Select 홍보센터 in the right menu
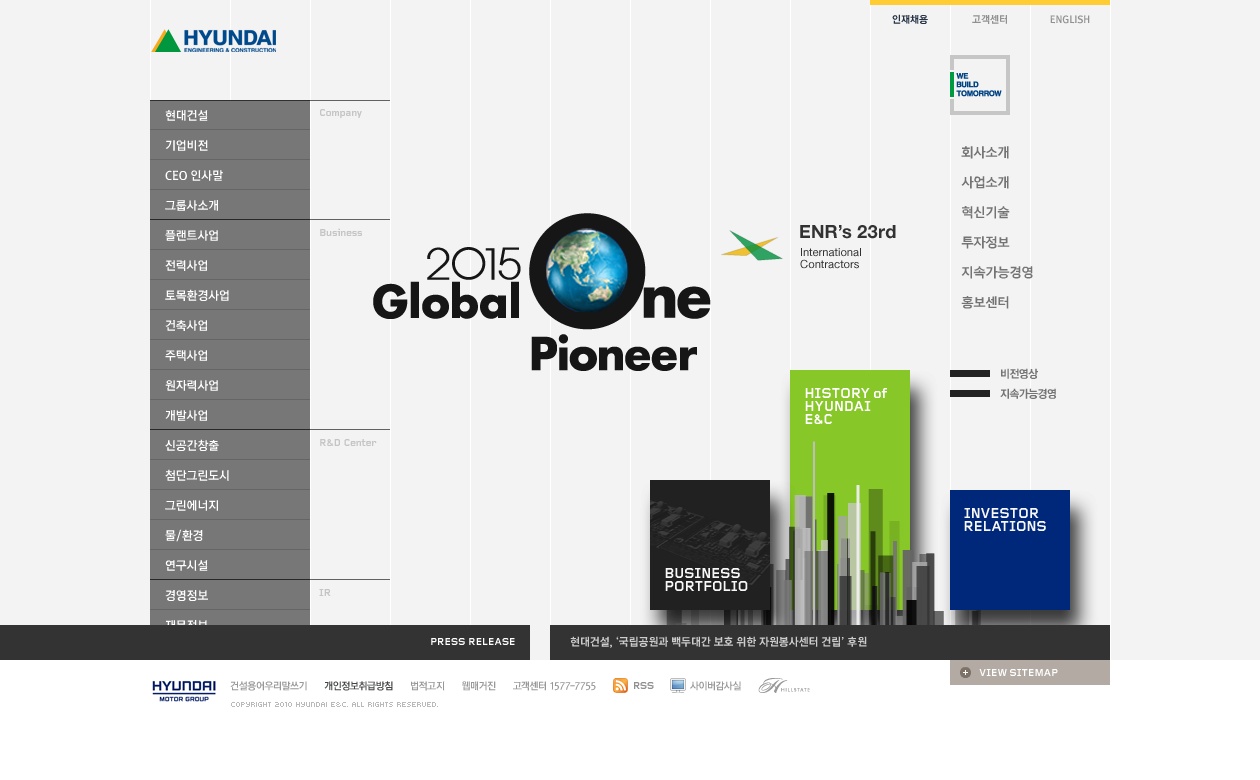The height and width of the screenshot is (780, 1260). (x=985, y=302)
